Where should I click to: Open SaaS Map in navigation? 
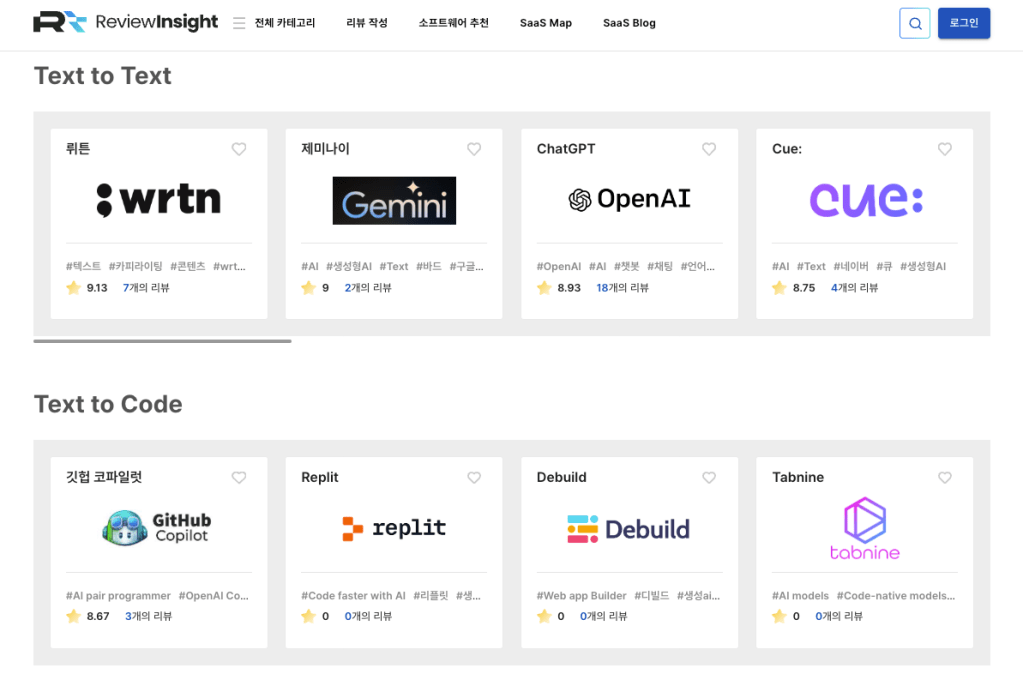(545, 23)
